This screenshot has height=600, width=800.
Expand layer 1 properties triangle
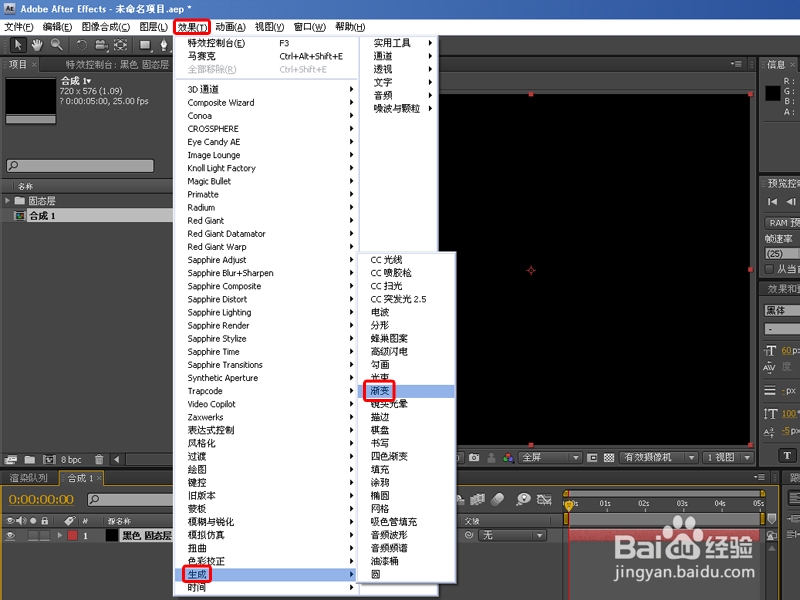click(x=60, y=536)
